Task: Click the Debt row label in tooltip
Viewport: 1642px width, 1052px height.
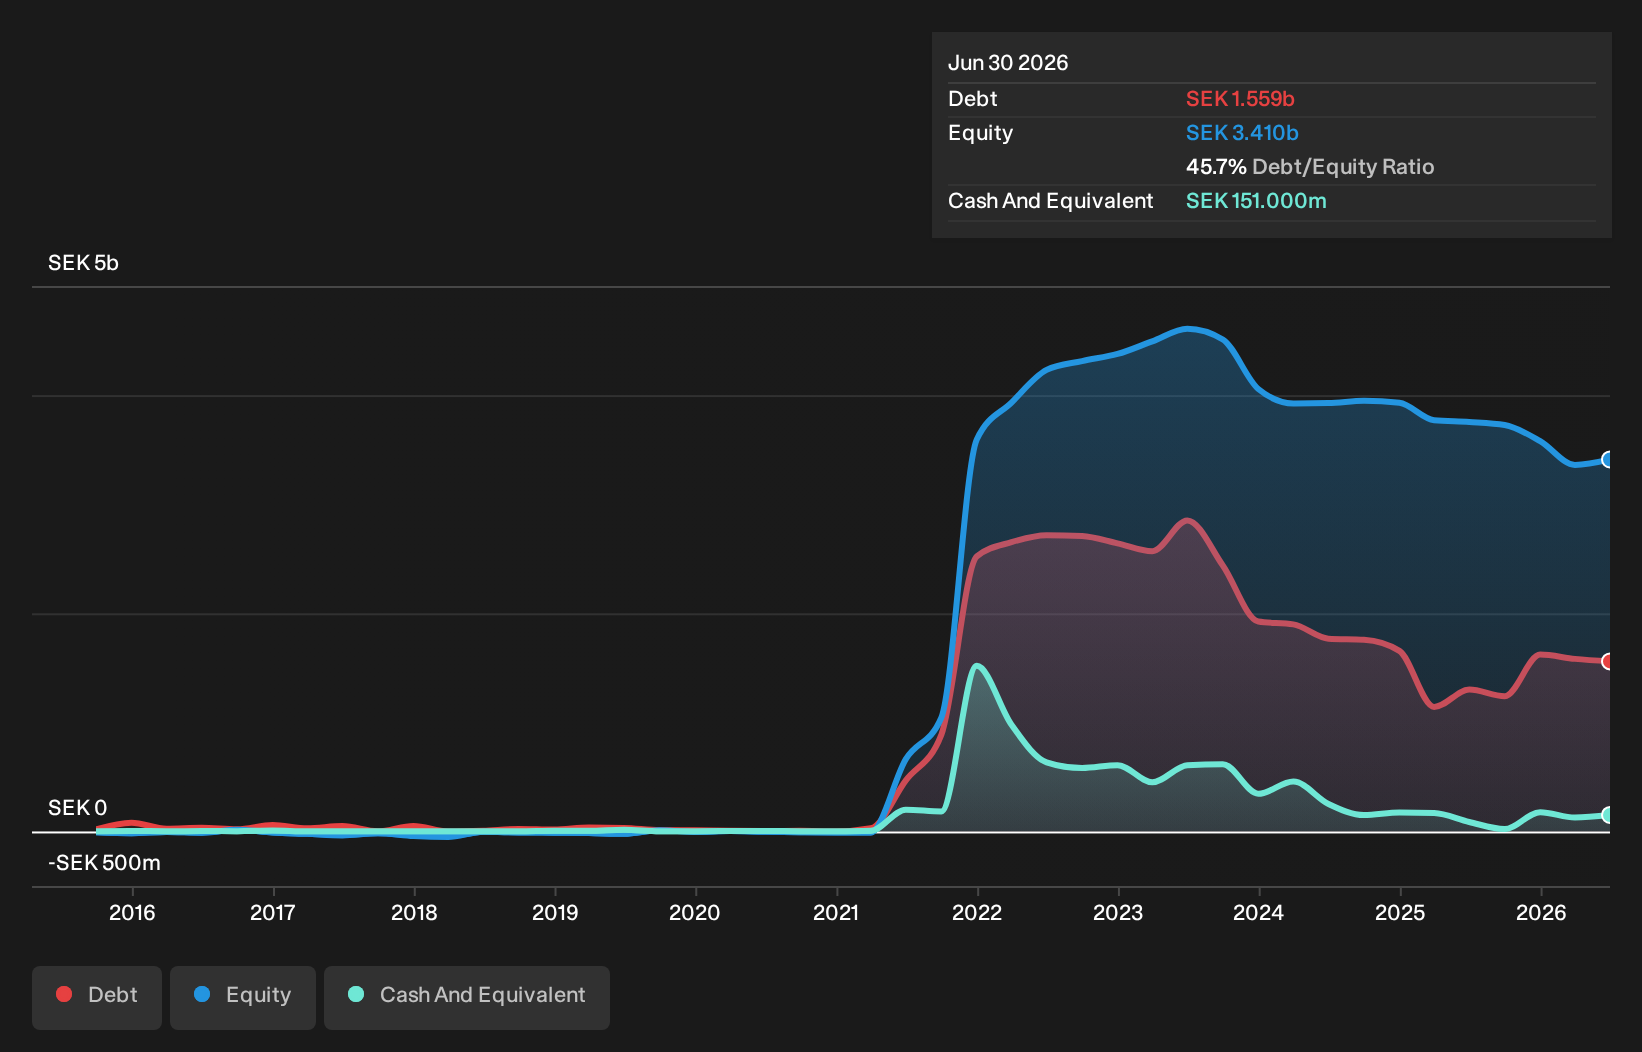Action: 973,99
